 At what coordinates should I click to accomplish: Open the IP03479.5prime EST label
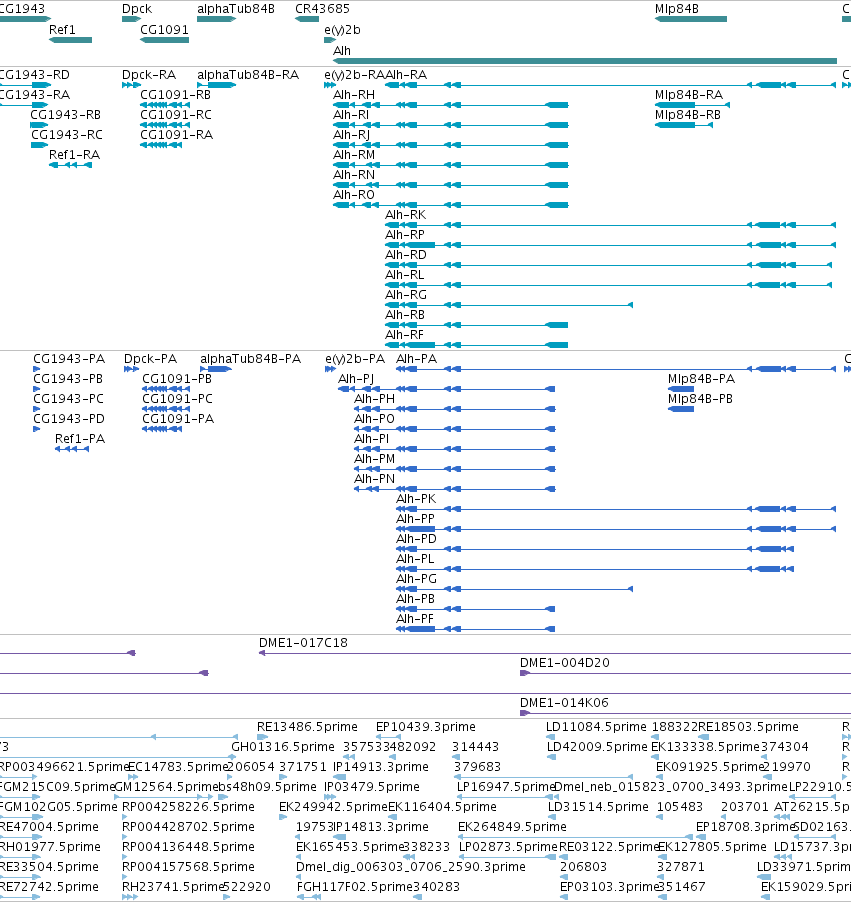[x=372, y=787]
